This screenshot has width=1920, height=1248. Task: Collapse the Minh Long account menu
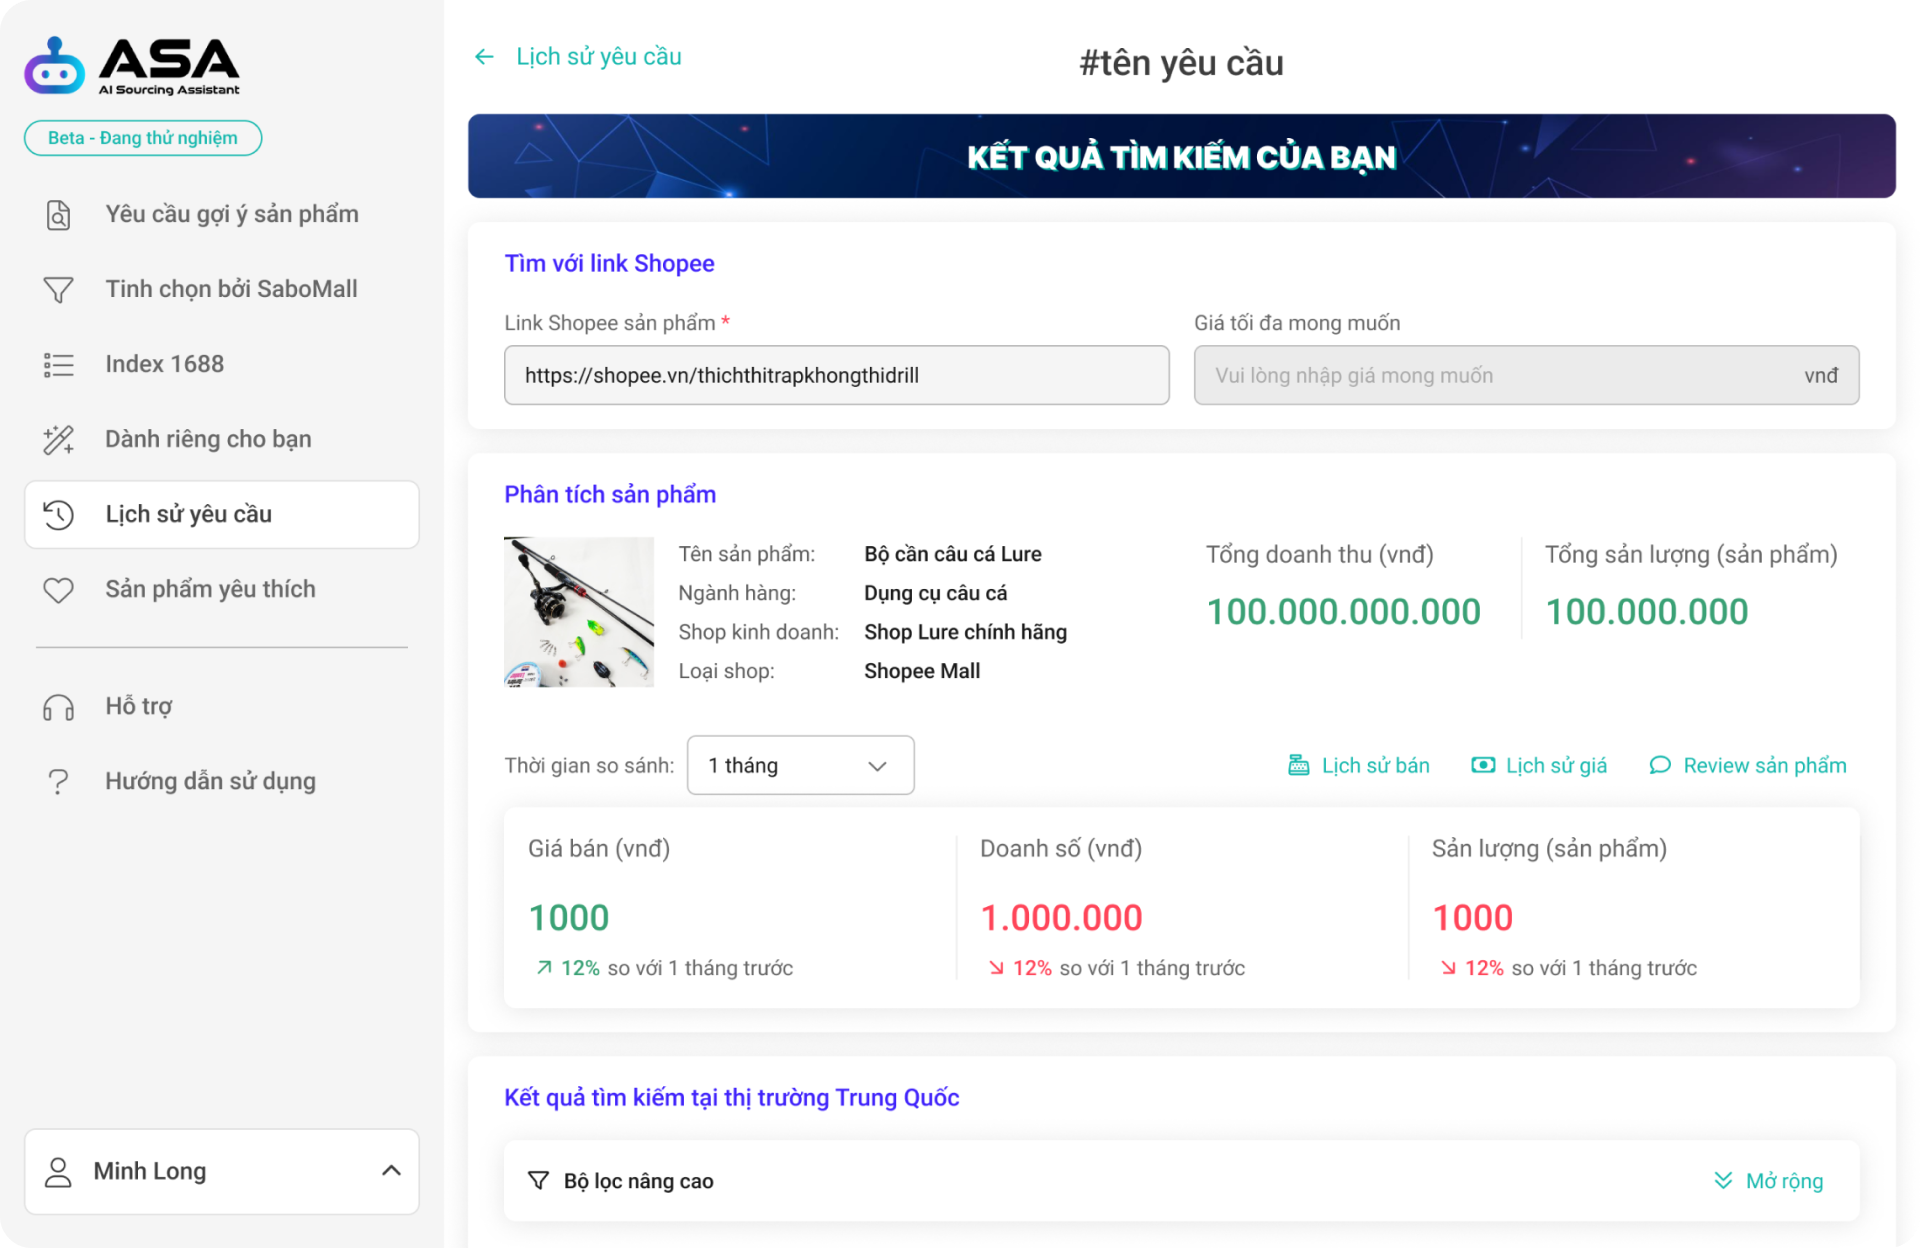(x=390, y=1170)
